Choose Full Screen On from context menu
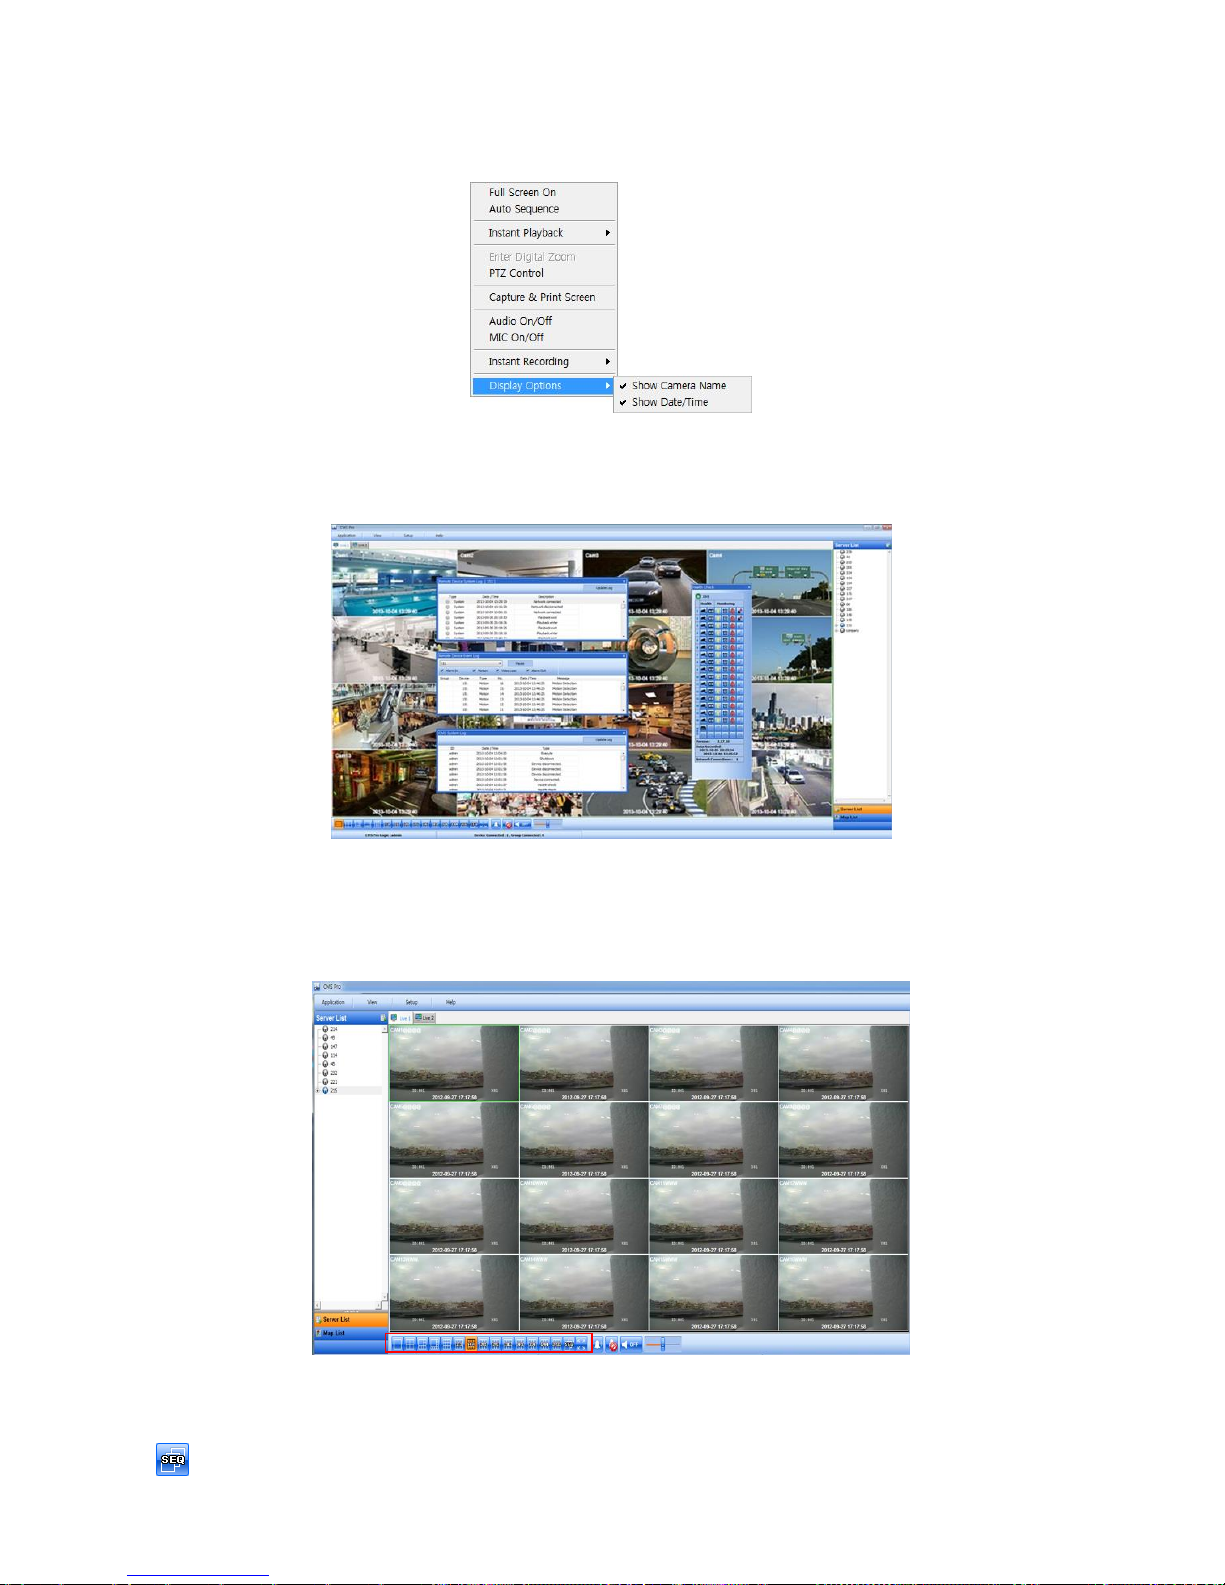The height and width of the screenshot is (1585, 1225). click(x=522, y=192)
